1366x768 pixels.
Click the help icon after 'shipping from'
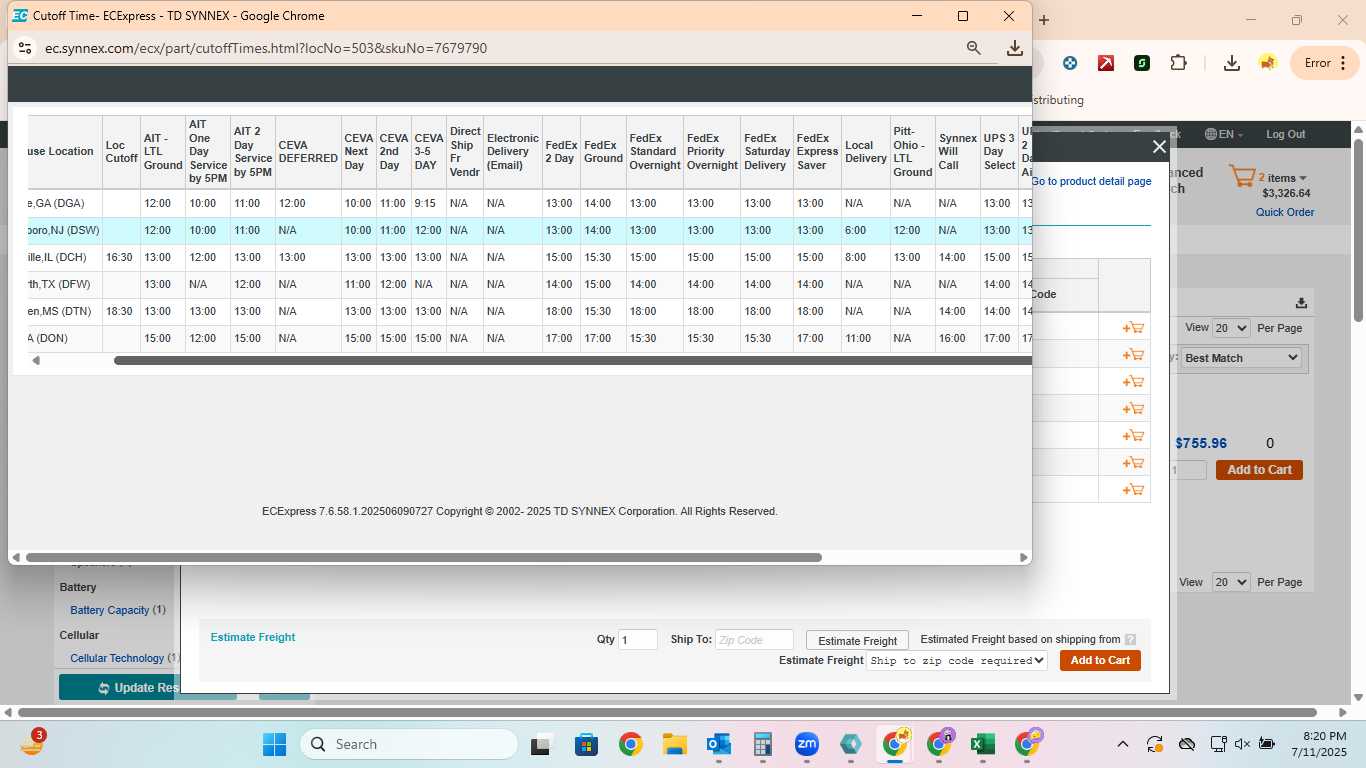tap(1130, 640)
